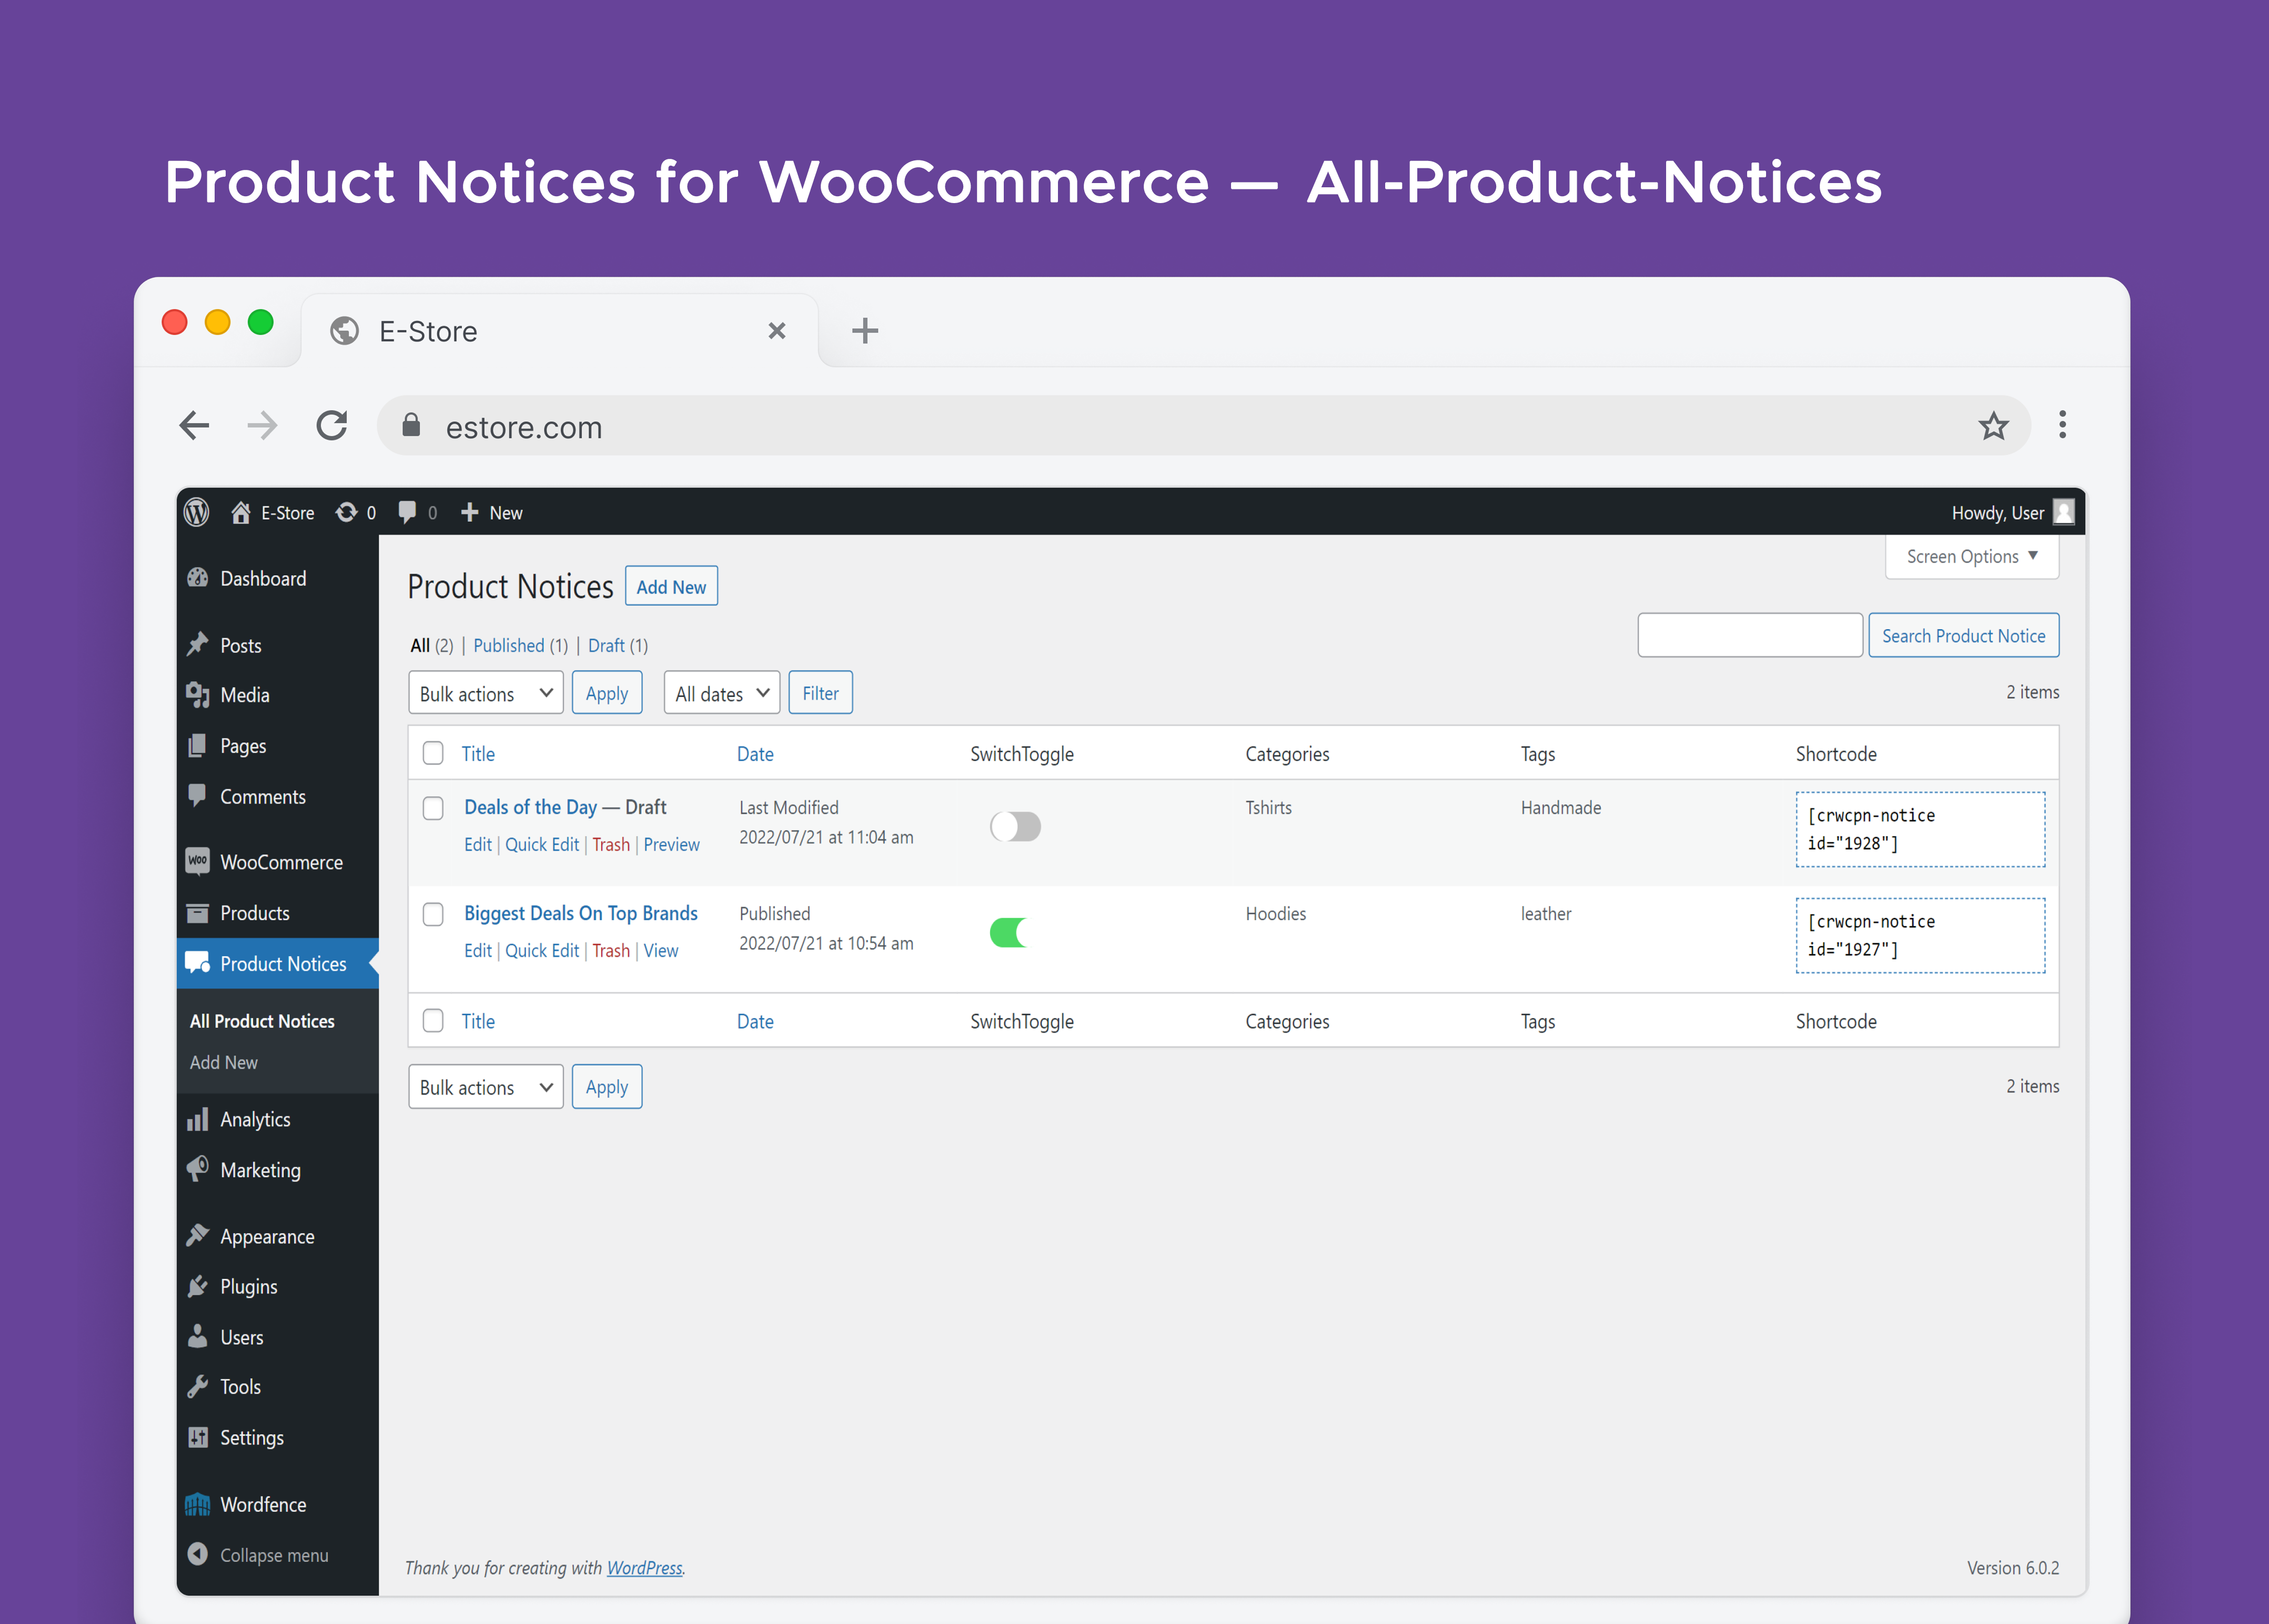The height and width of the screenshot is (1624, 2269).
Task: Click the top Apply button
Action: [x=607, y=693]
